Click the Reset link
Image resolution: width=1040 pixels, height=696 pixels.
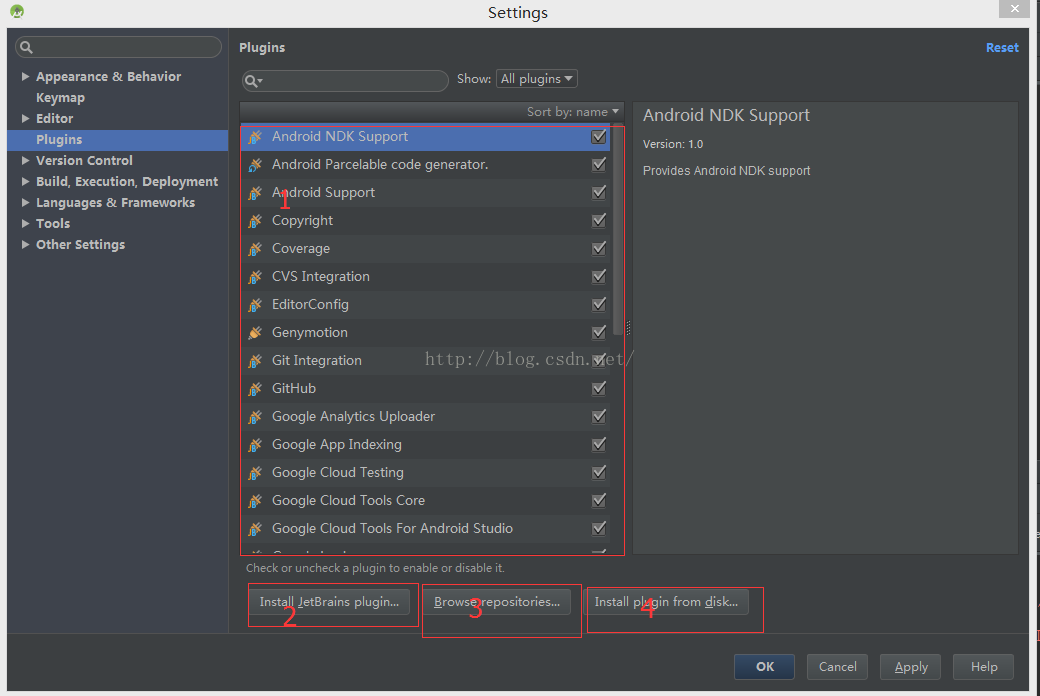coord(1002,48)
